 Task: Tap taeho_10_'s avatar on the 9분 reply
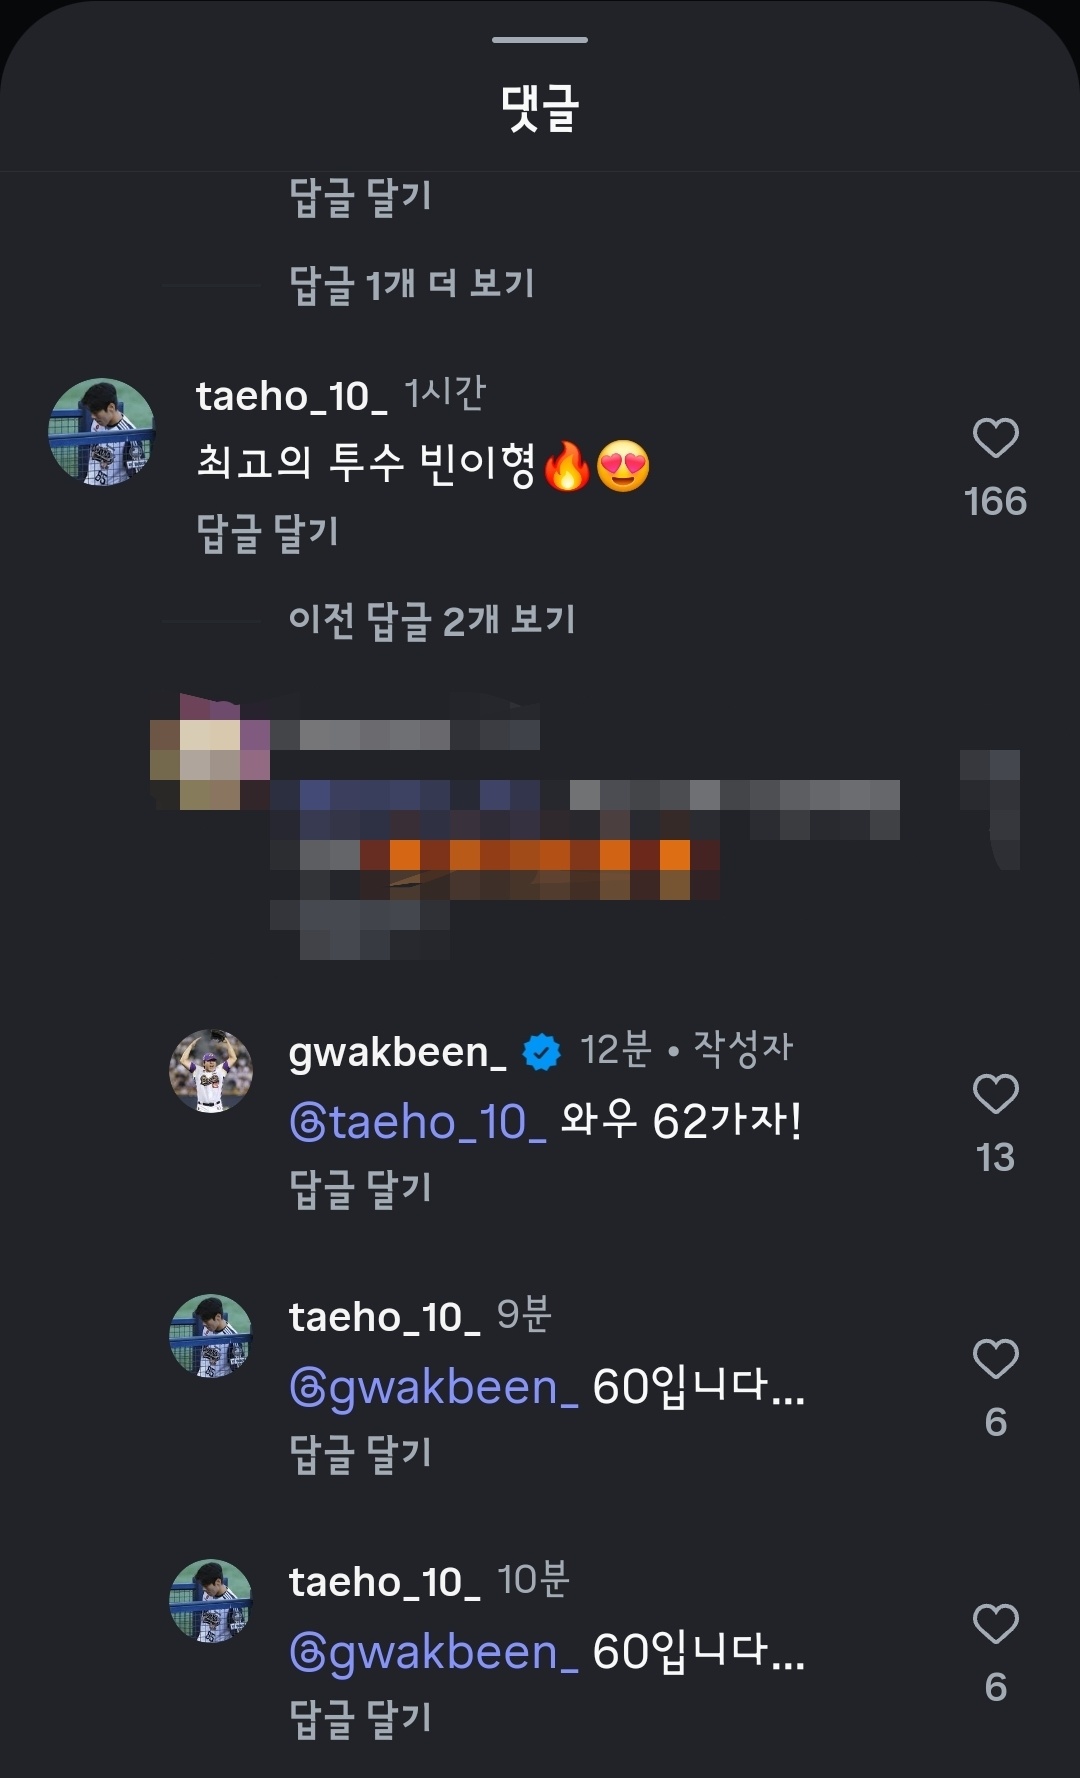click(210, 1336)
